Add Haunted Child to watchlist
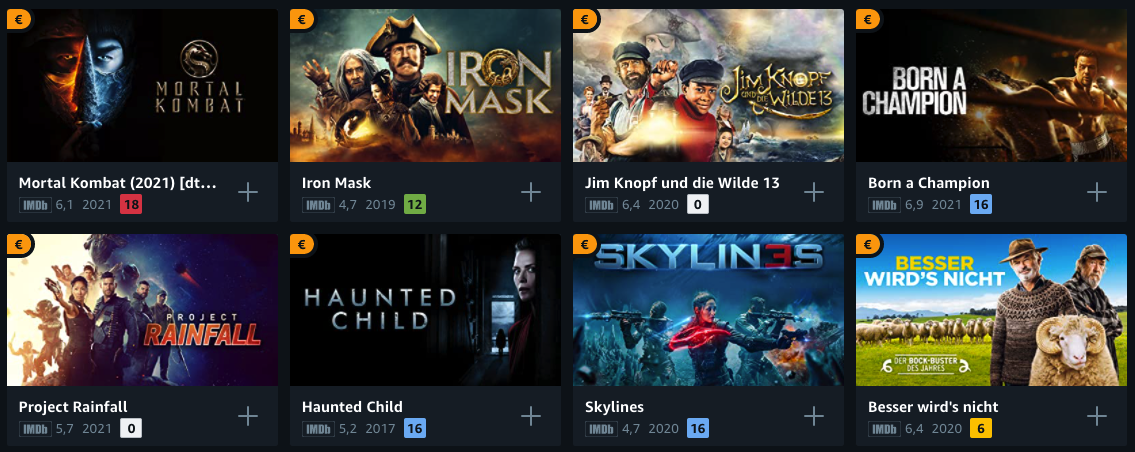Screen dimensions: 1135x452 tap(531, 416)
